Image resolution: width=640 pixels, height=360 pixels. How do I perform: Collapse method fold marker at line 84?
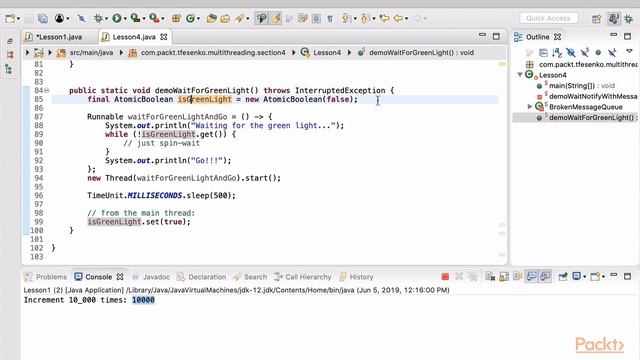47,90
